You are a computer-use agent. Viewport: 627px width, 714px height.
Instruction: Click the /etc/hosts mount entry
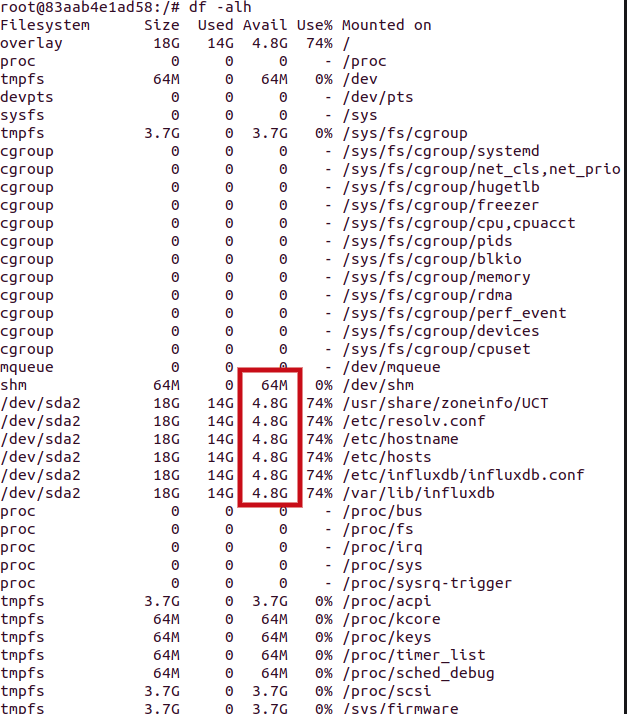click(387, 457)
